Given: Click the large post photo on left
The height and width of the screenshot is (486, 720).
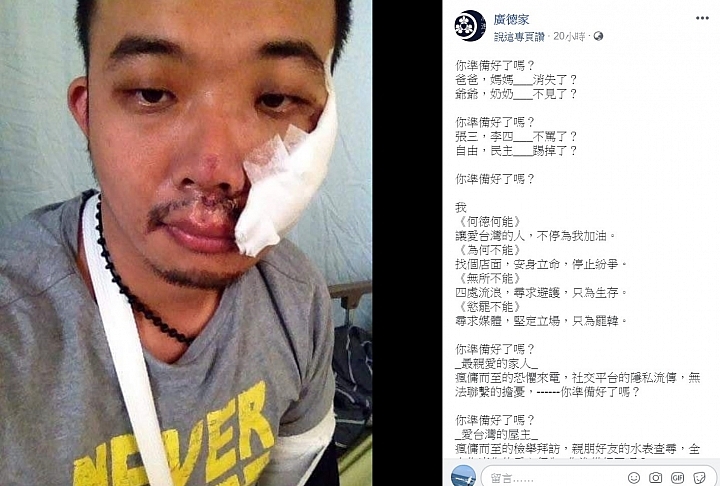Looking at the screenshot, I should click(186, 243).
